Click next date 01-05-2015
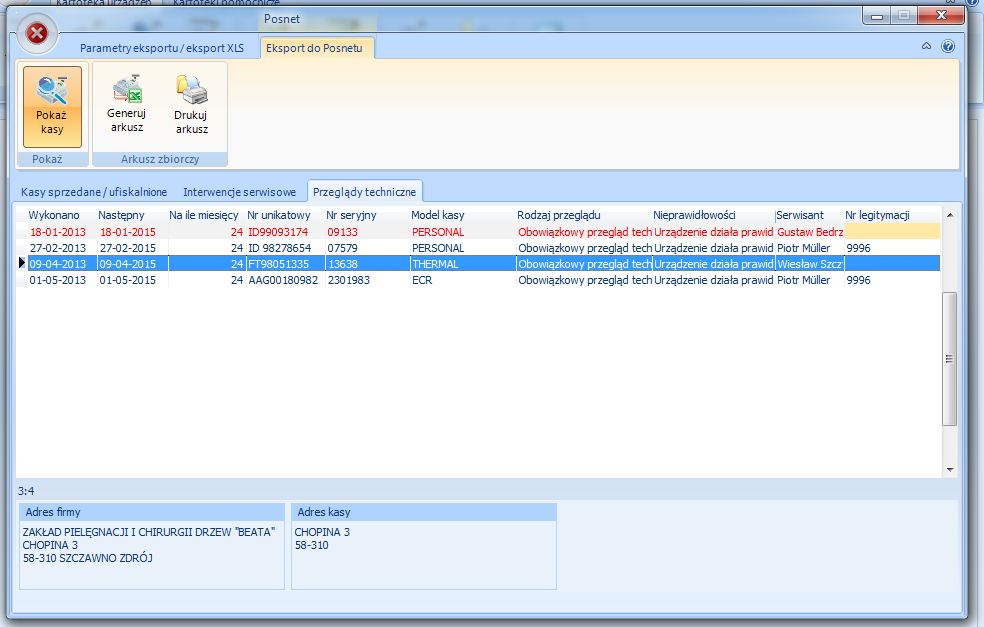 point(127,280)
